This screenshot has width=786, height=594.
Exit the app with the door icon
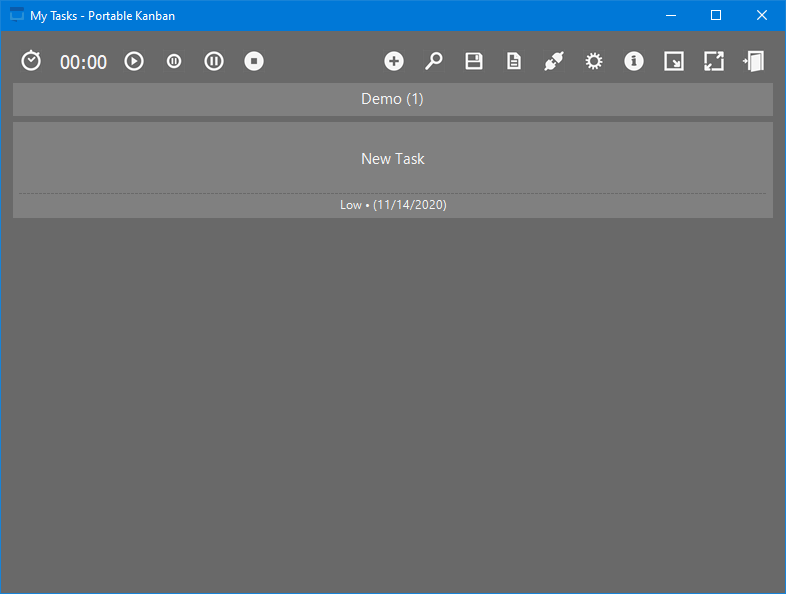coord(753,61)
